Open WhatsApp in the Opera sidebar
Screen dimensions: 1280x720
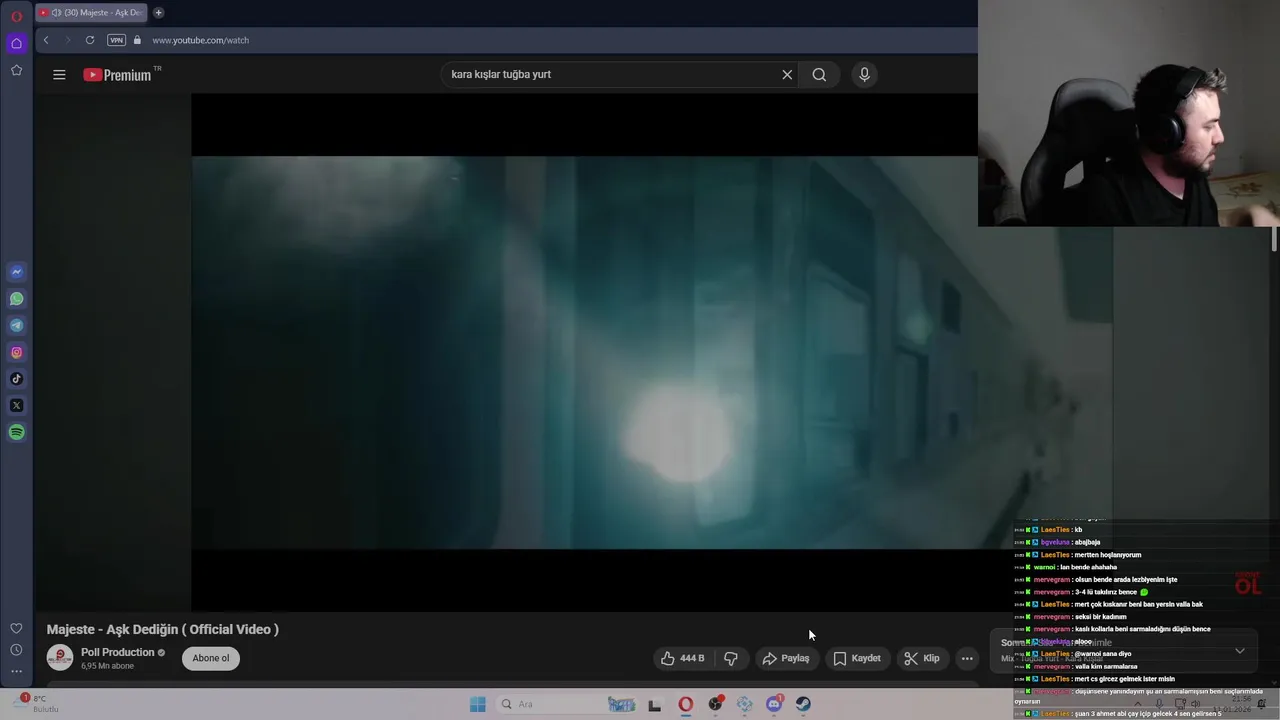[x=16, y=299]
